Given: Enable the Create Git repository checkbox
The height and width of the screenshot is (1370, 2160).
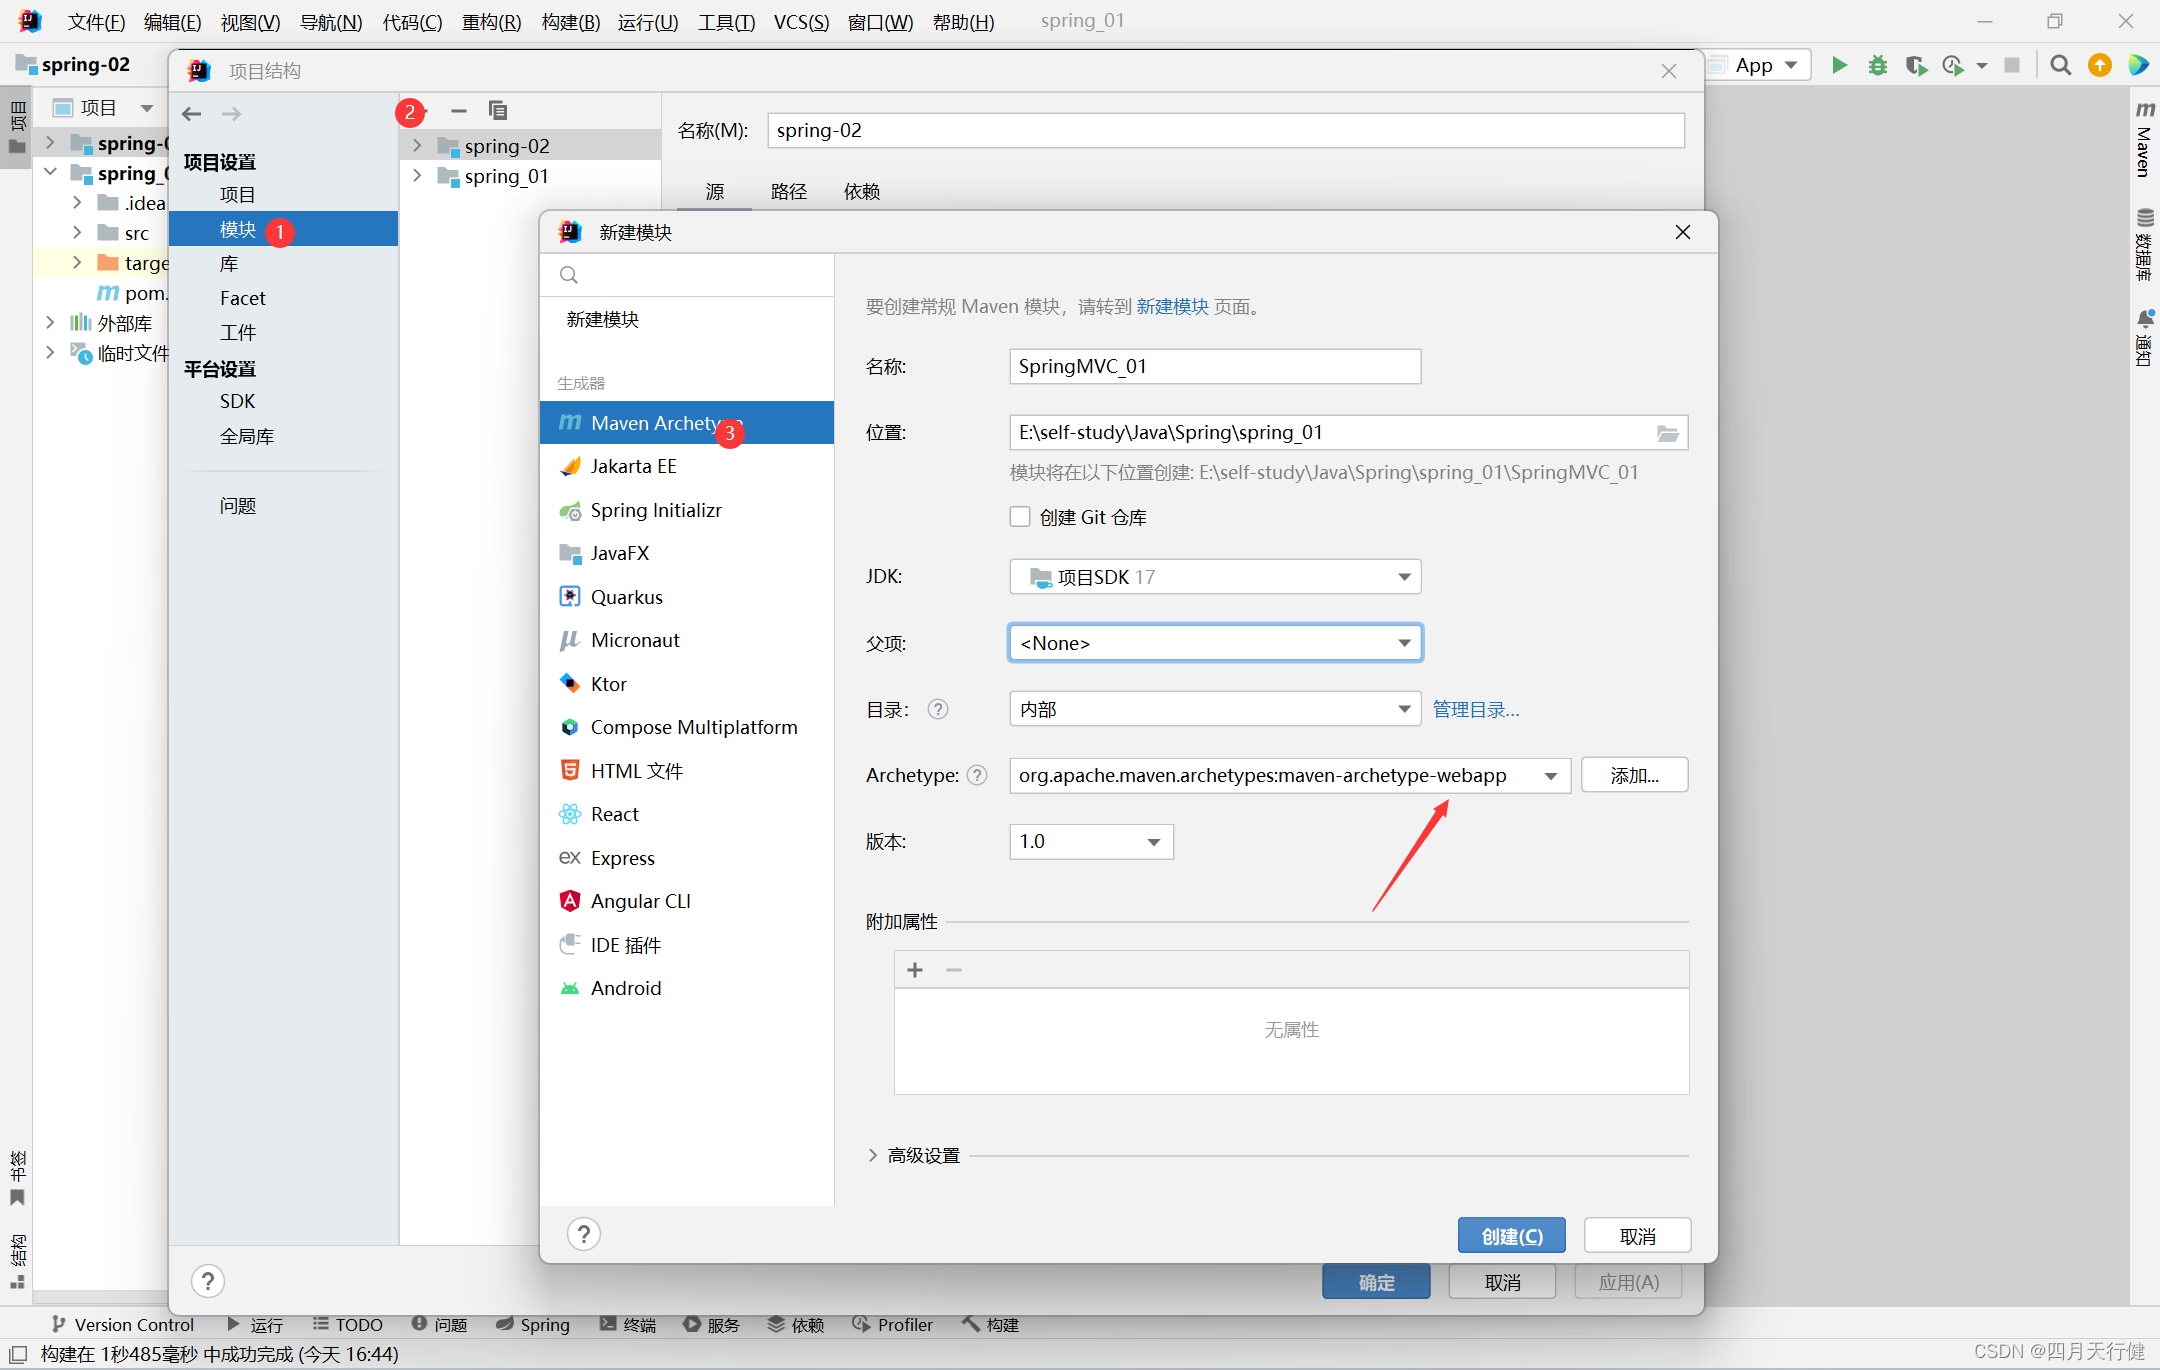Looking at the screenshot, I should tap(1020, 517).
